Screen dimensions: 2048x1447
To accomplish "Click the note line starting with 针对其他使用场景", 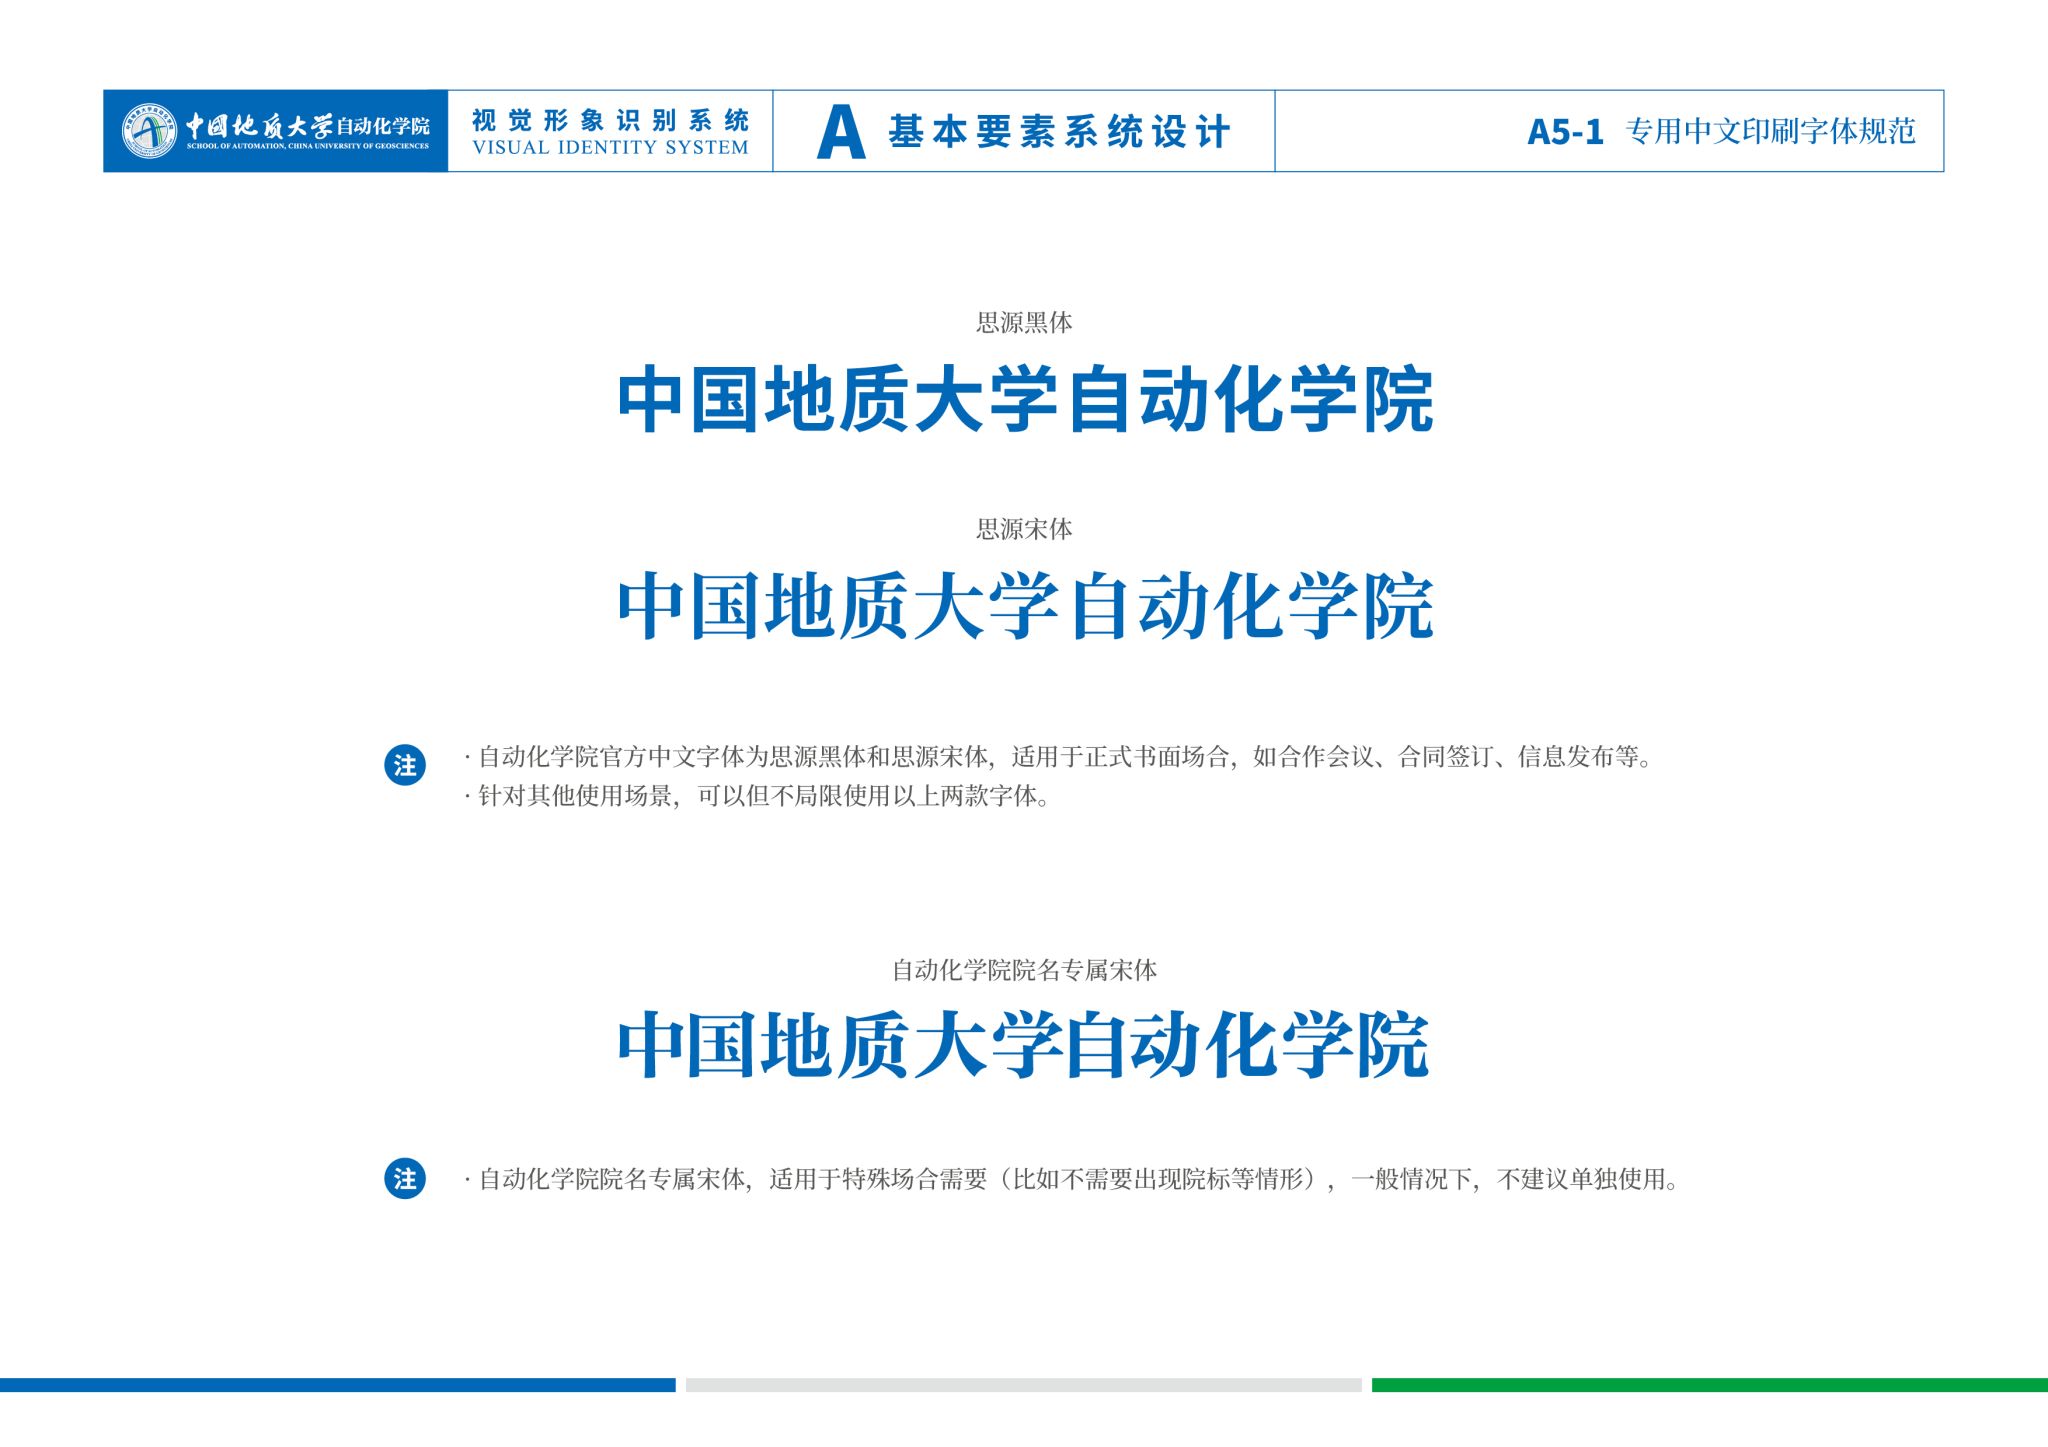I will coord(757,797).
